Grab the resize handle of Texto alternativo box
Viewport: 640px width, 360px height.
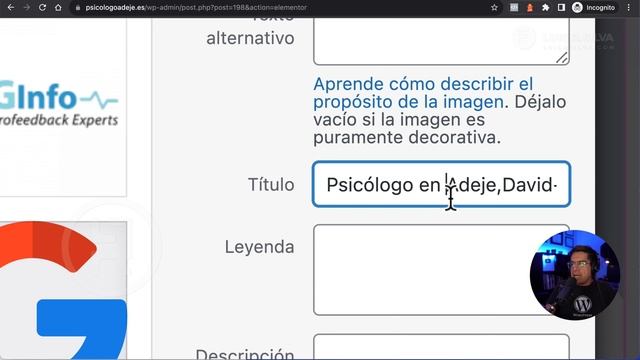tap(562, 58)
